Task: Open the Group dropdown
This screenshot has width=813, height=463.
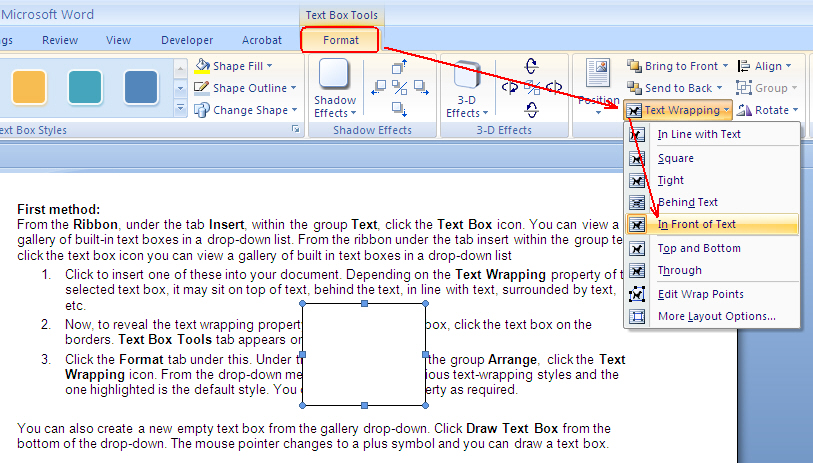Action: 766,88
